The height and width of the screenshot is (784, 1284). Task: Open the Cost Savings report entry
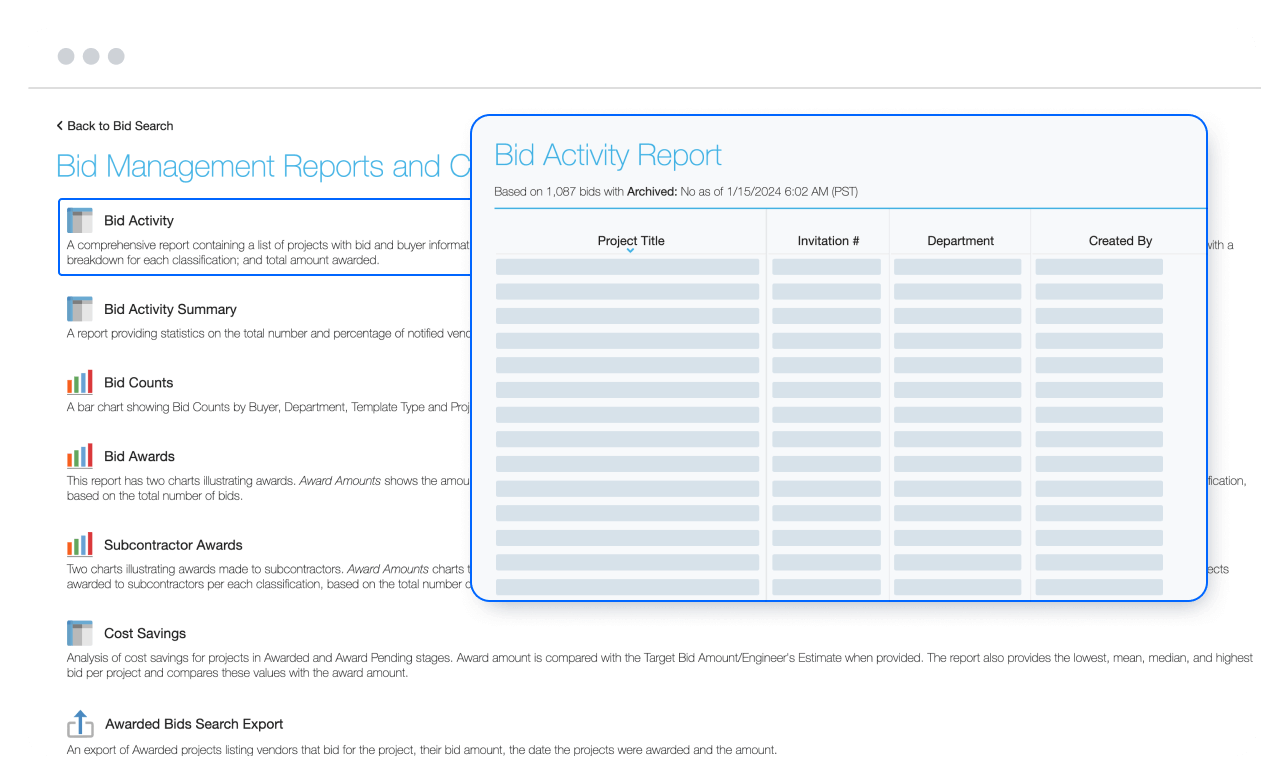click(144, 632)
